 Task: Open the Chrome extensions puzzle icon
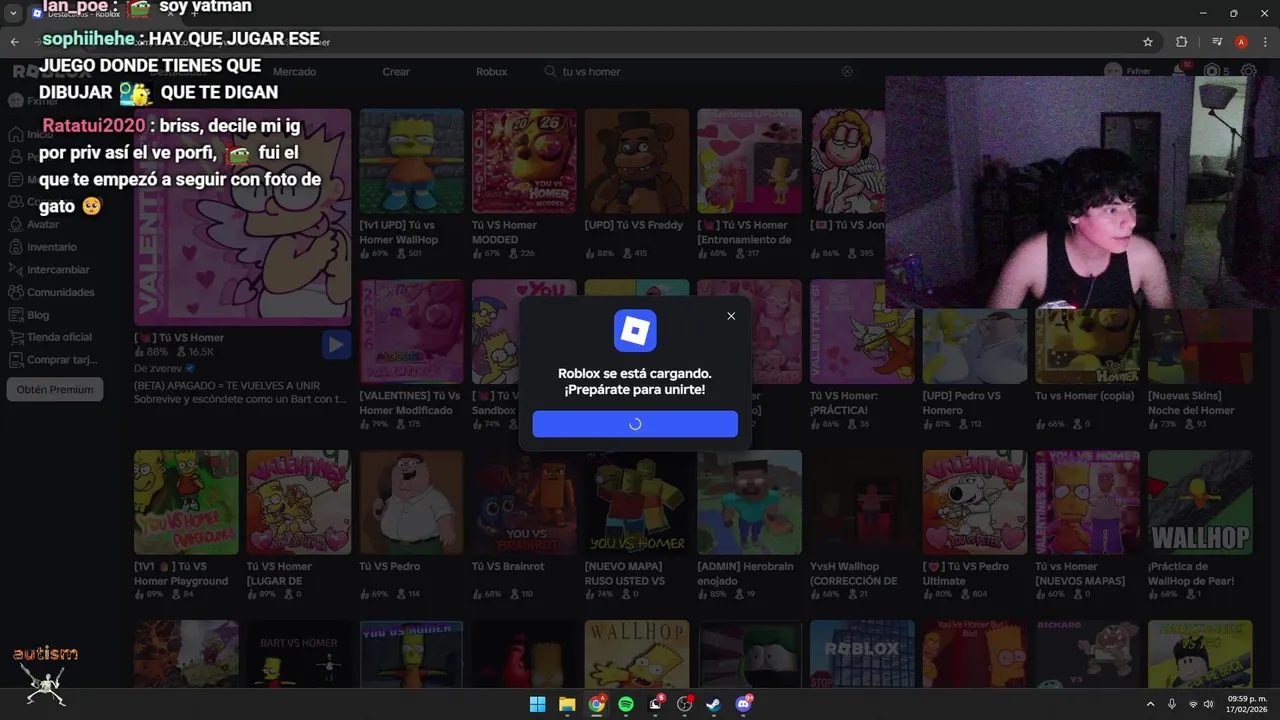(1181, 42)
